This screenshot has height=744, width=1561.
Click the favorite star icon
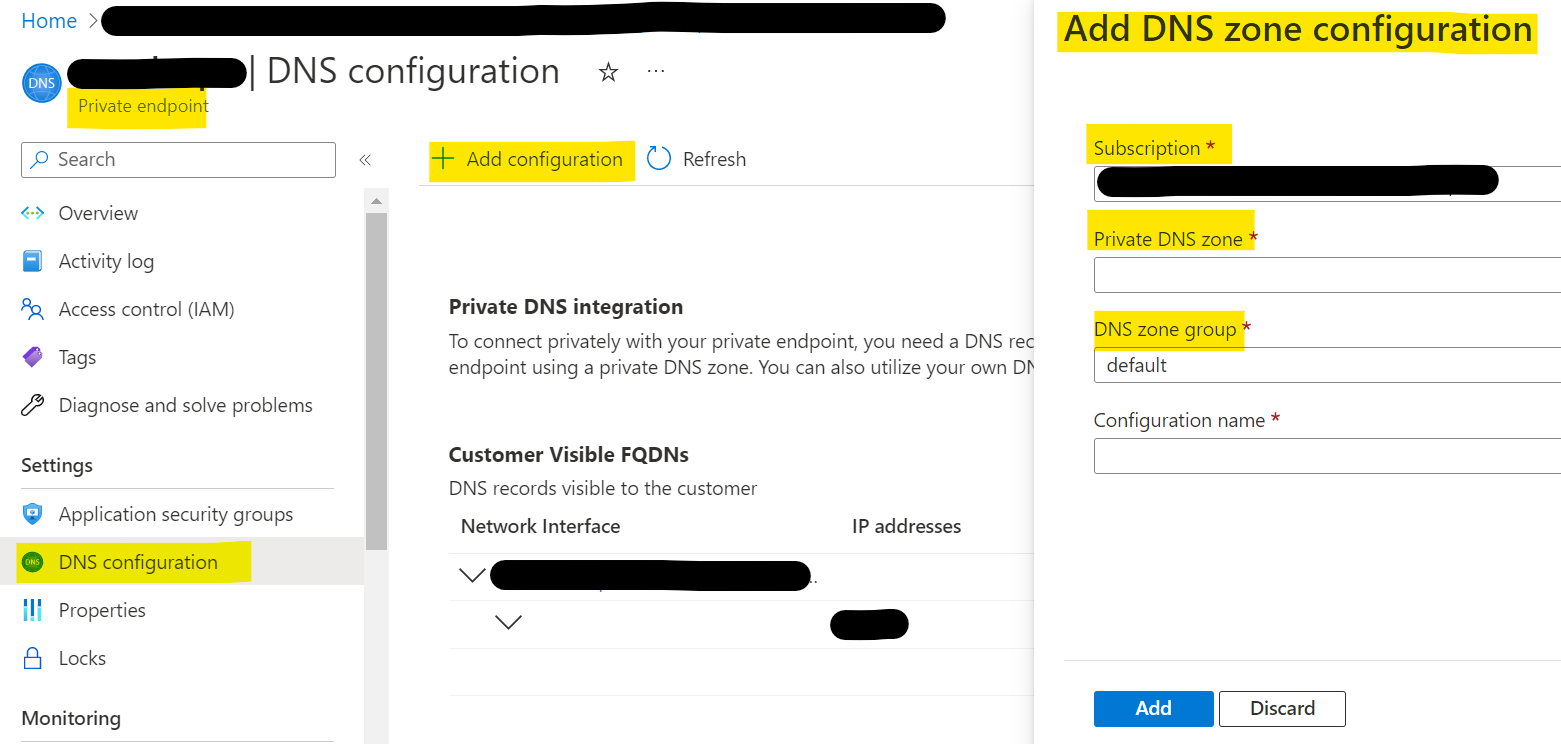coord(608,72)
